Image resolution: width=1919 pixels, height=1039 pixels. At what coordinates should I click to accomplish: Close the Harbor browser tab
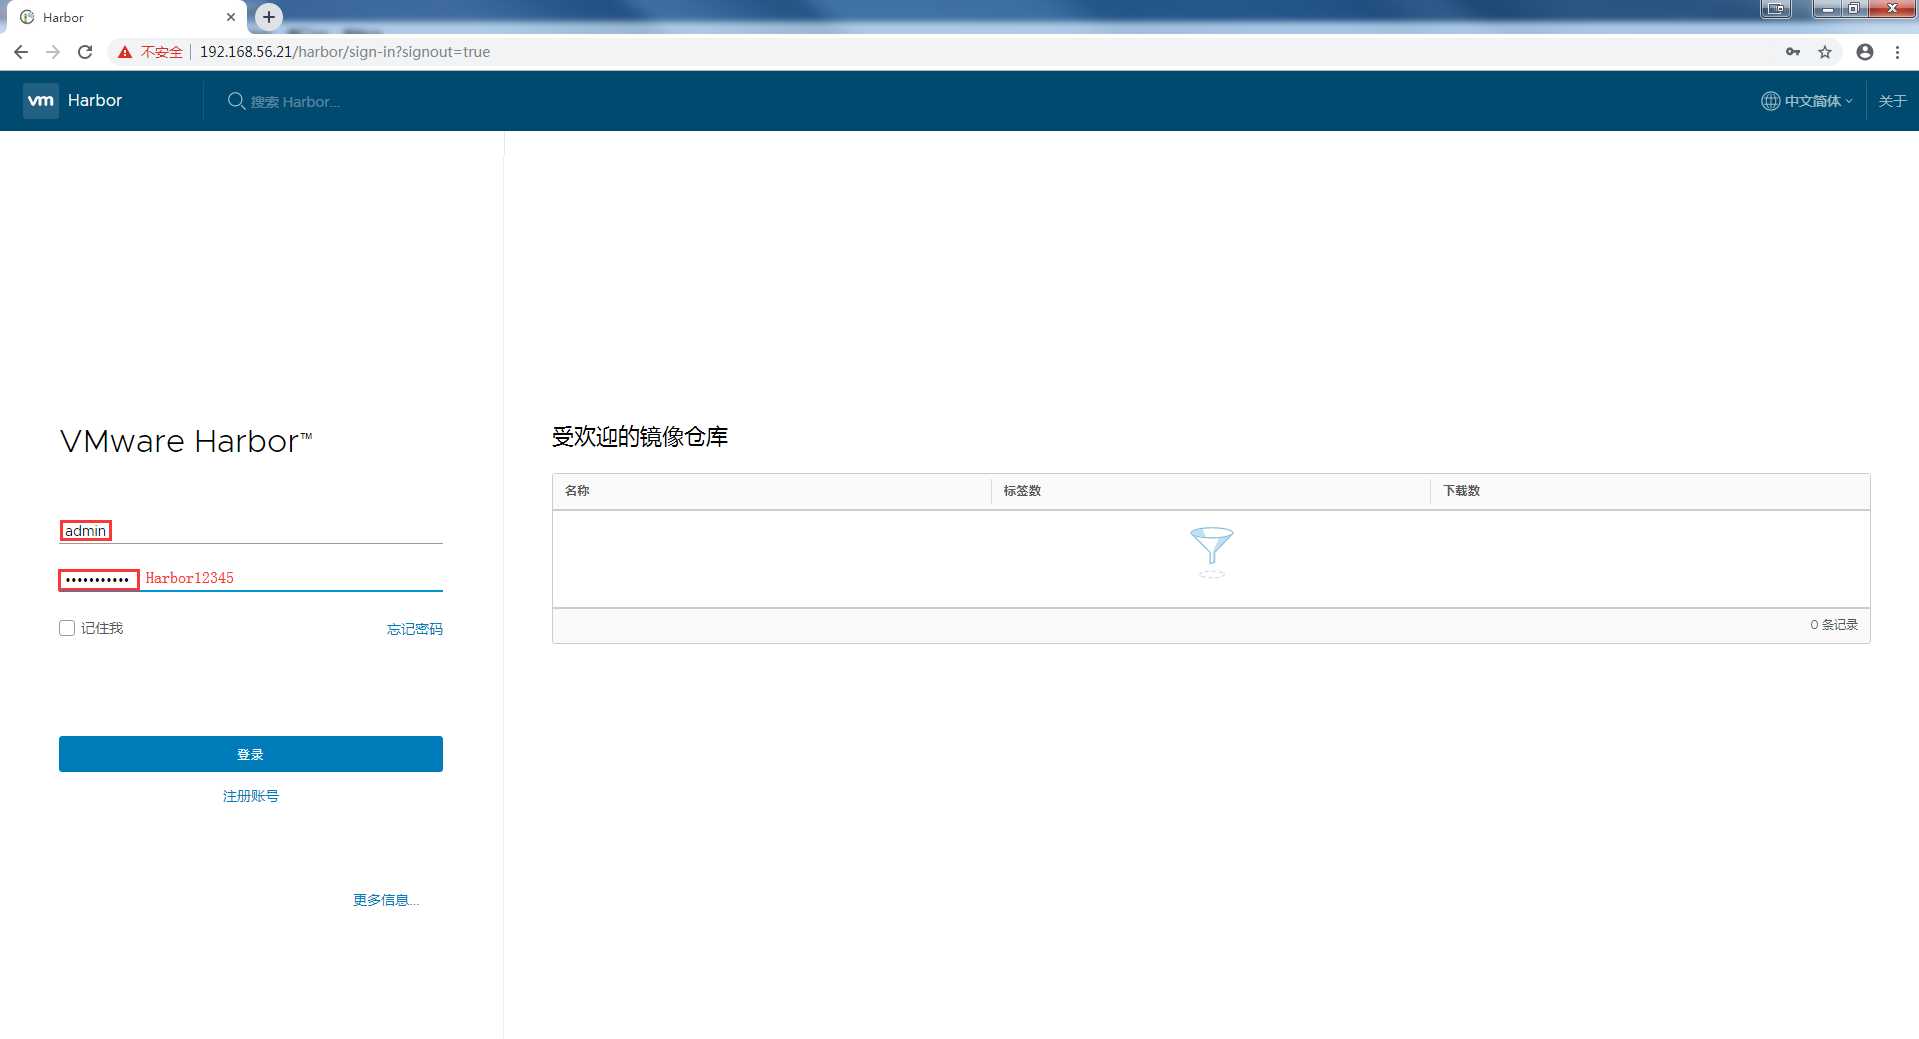pyautogui.click(x=231, y=17)
